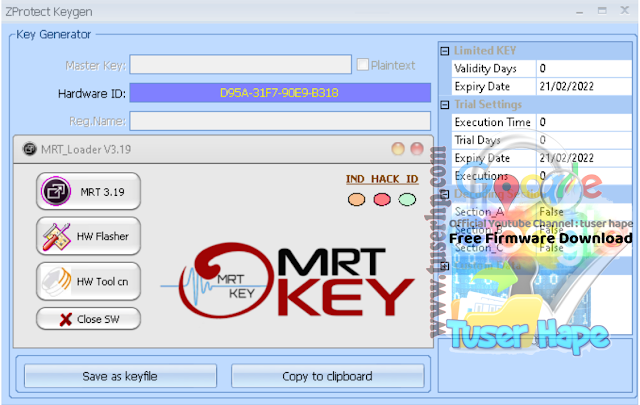Screen dimensions: 640x405
Task: Click the Executions label
Action: [x=481, y=176]
